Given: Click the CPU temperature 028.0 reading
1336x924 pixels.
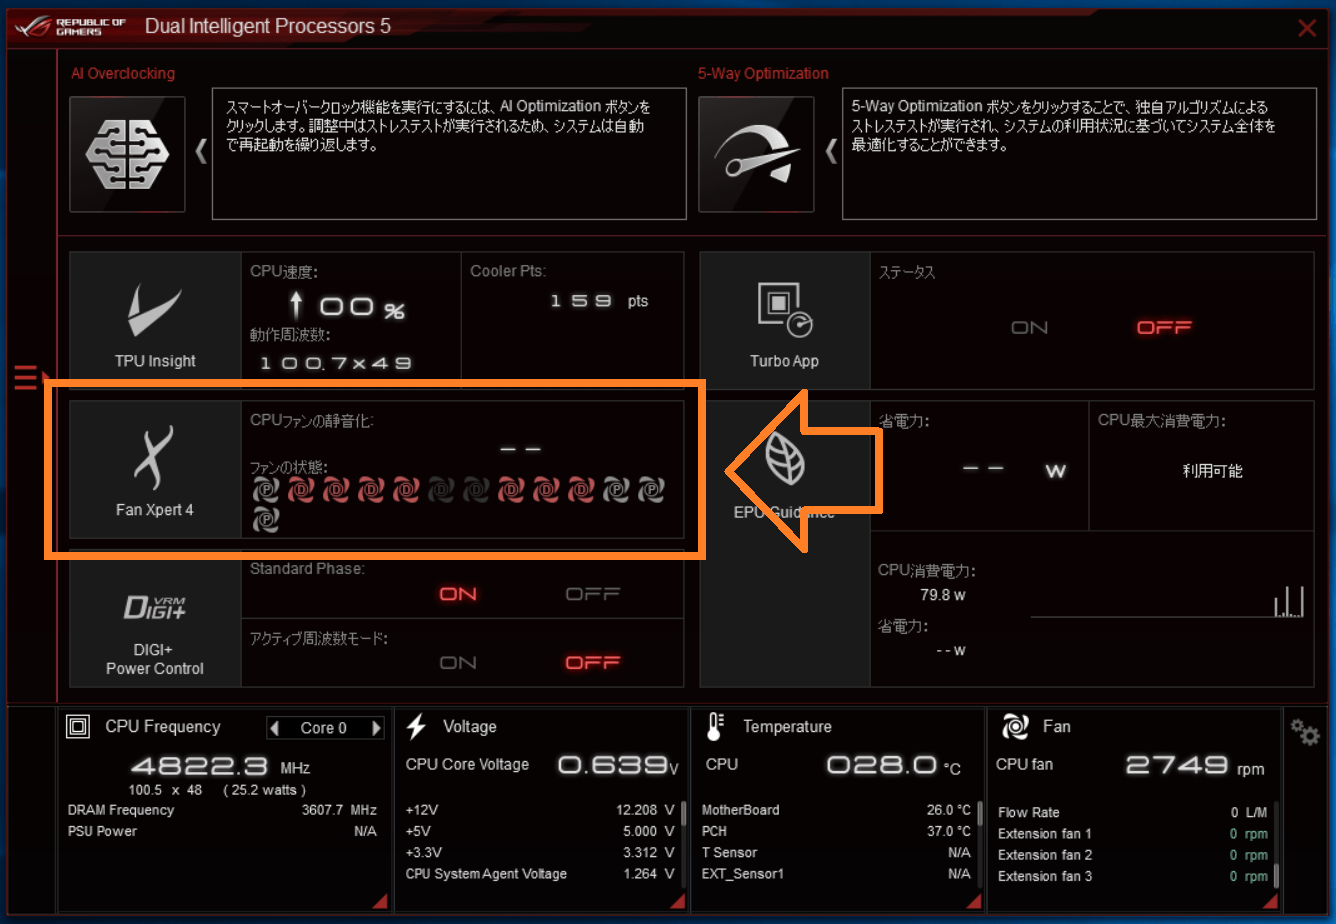Looking at the screenshot, I should [894, 766].
